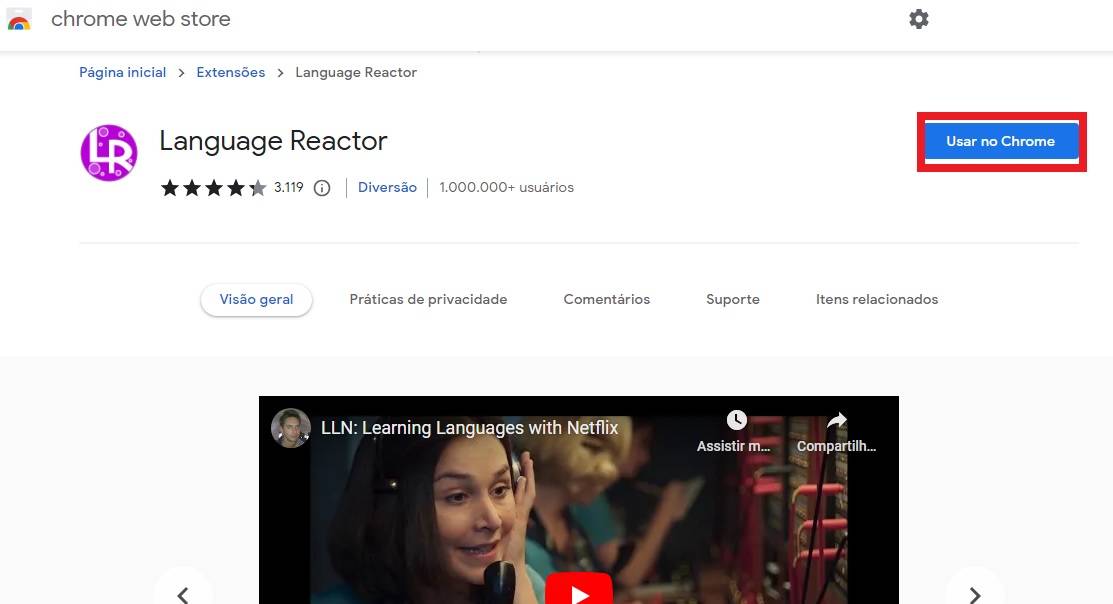Click the star rating of the extension
1113x604 pixels.
(213, 188)
